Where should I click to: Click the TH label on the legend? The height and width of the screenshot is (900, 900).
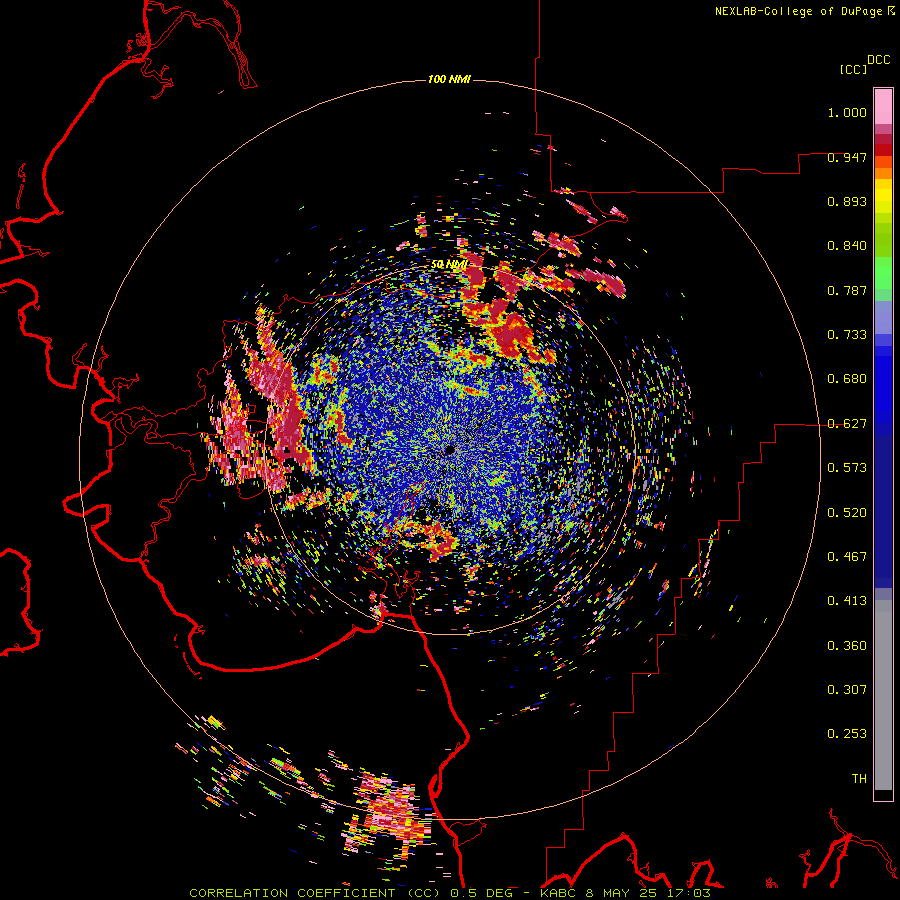pyautogui.click(x=859, y=779)
